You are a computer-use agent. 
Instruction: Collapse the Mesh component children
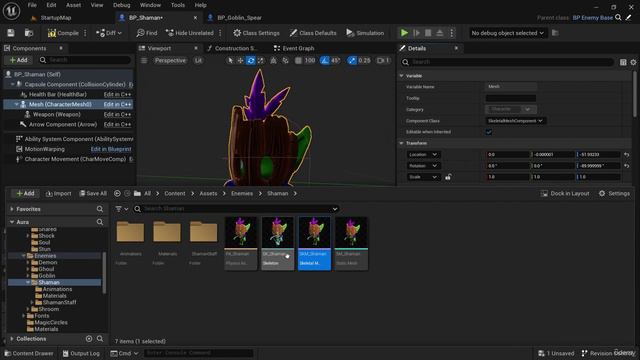click(16, 104)
